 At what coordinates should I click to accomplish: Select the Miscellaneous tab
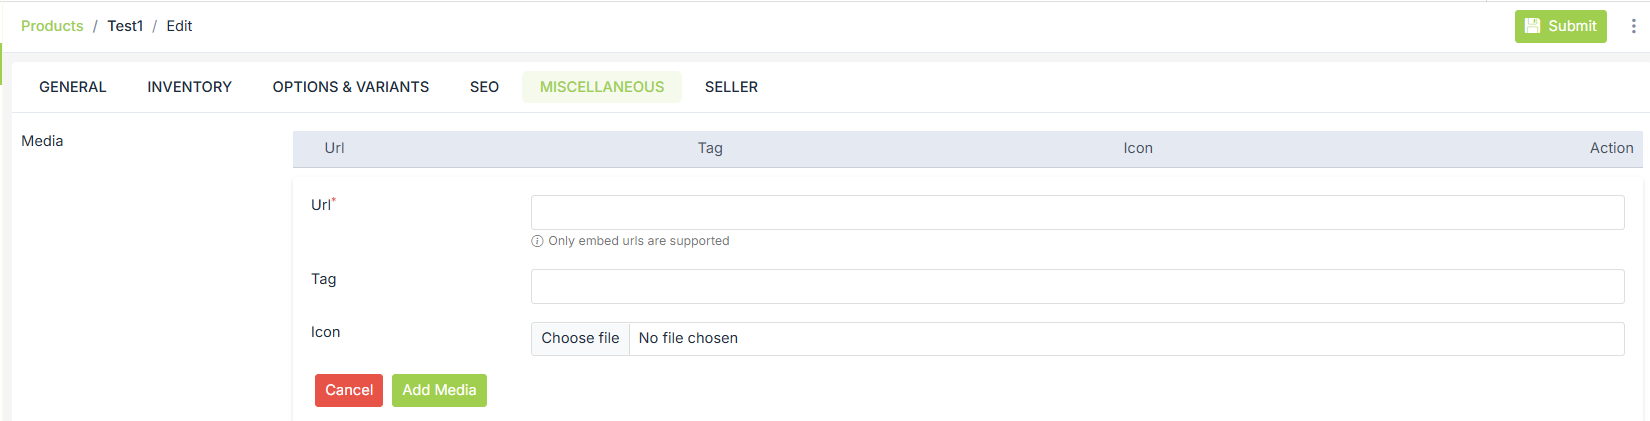tap(602, 87)
